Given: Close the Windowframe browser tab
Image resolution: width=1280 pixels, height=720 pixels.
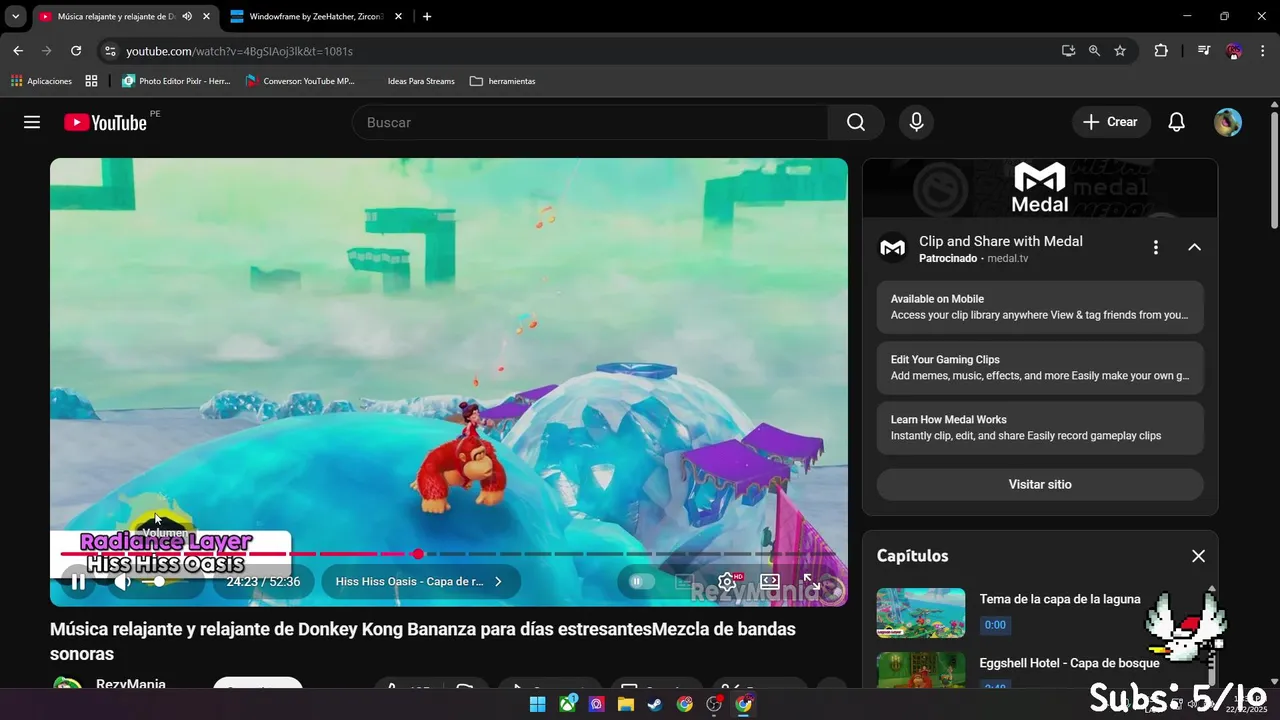Looking at the screenshot, I should (x=398, y=17).
